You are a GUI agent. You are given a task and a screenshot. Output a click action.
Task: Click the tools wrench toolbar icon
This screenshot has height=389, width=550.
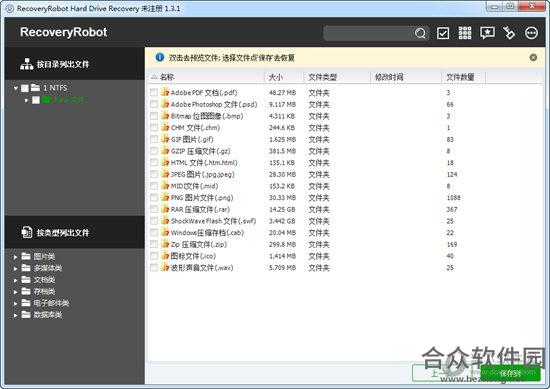(509, 33)
